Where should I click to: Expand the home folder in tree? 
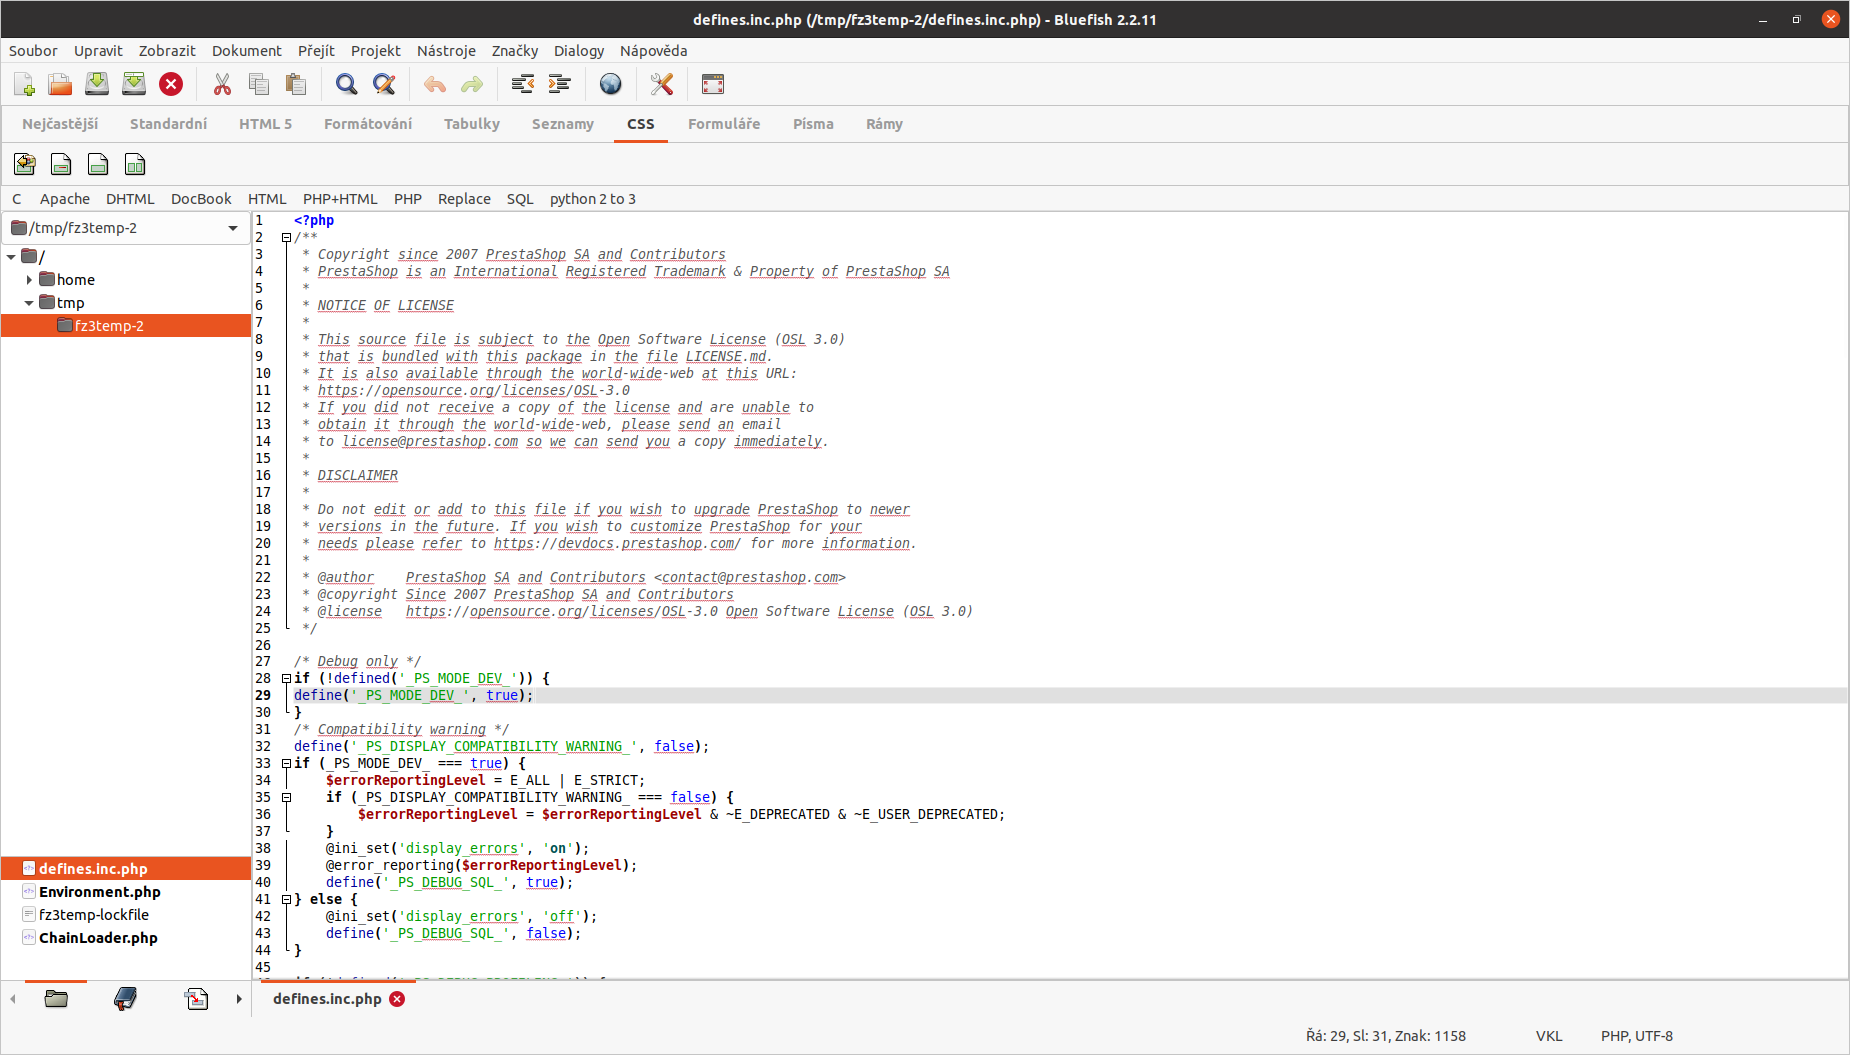29,280
